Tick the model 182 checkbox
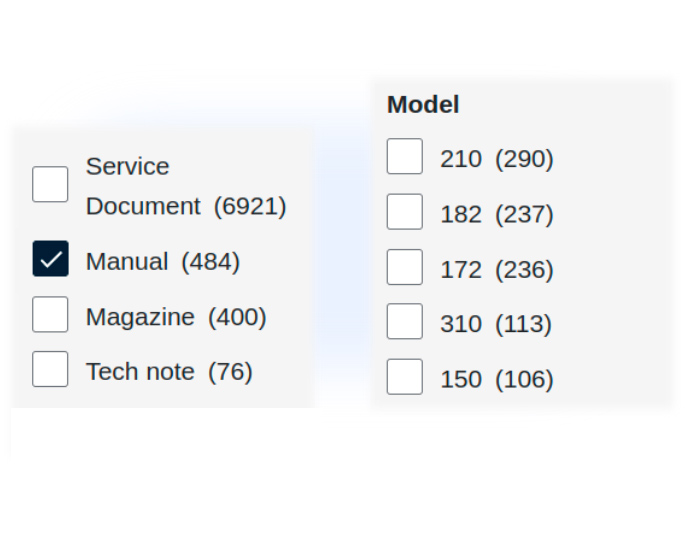 point(405,212)
